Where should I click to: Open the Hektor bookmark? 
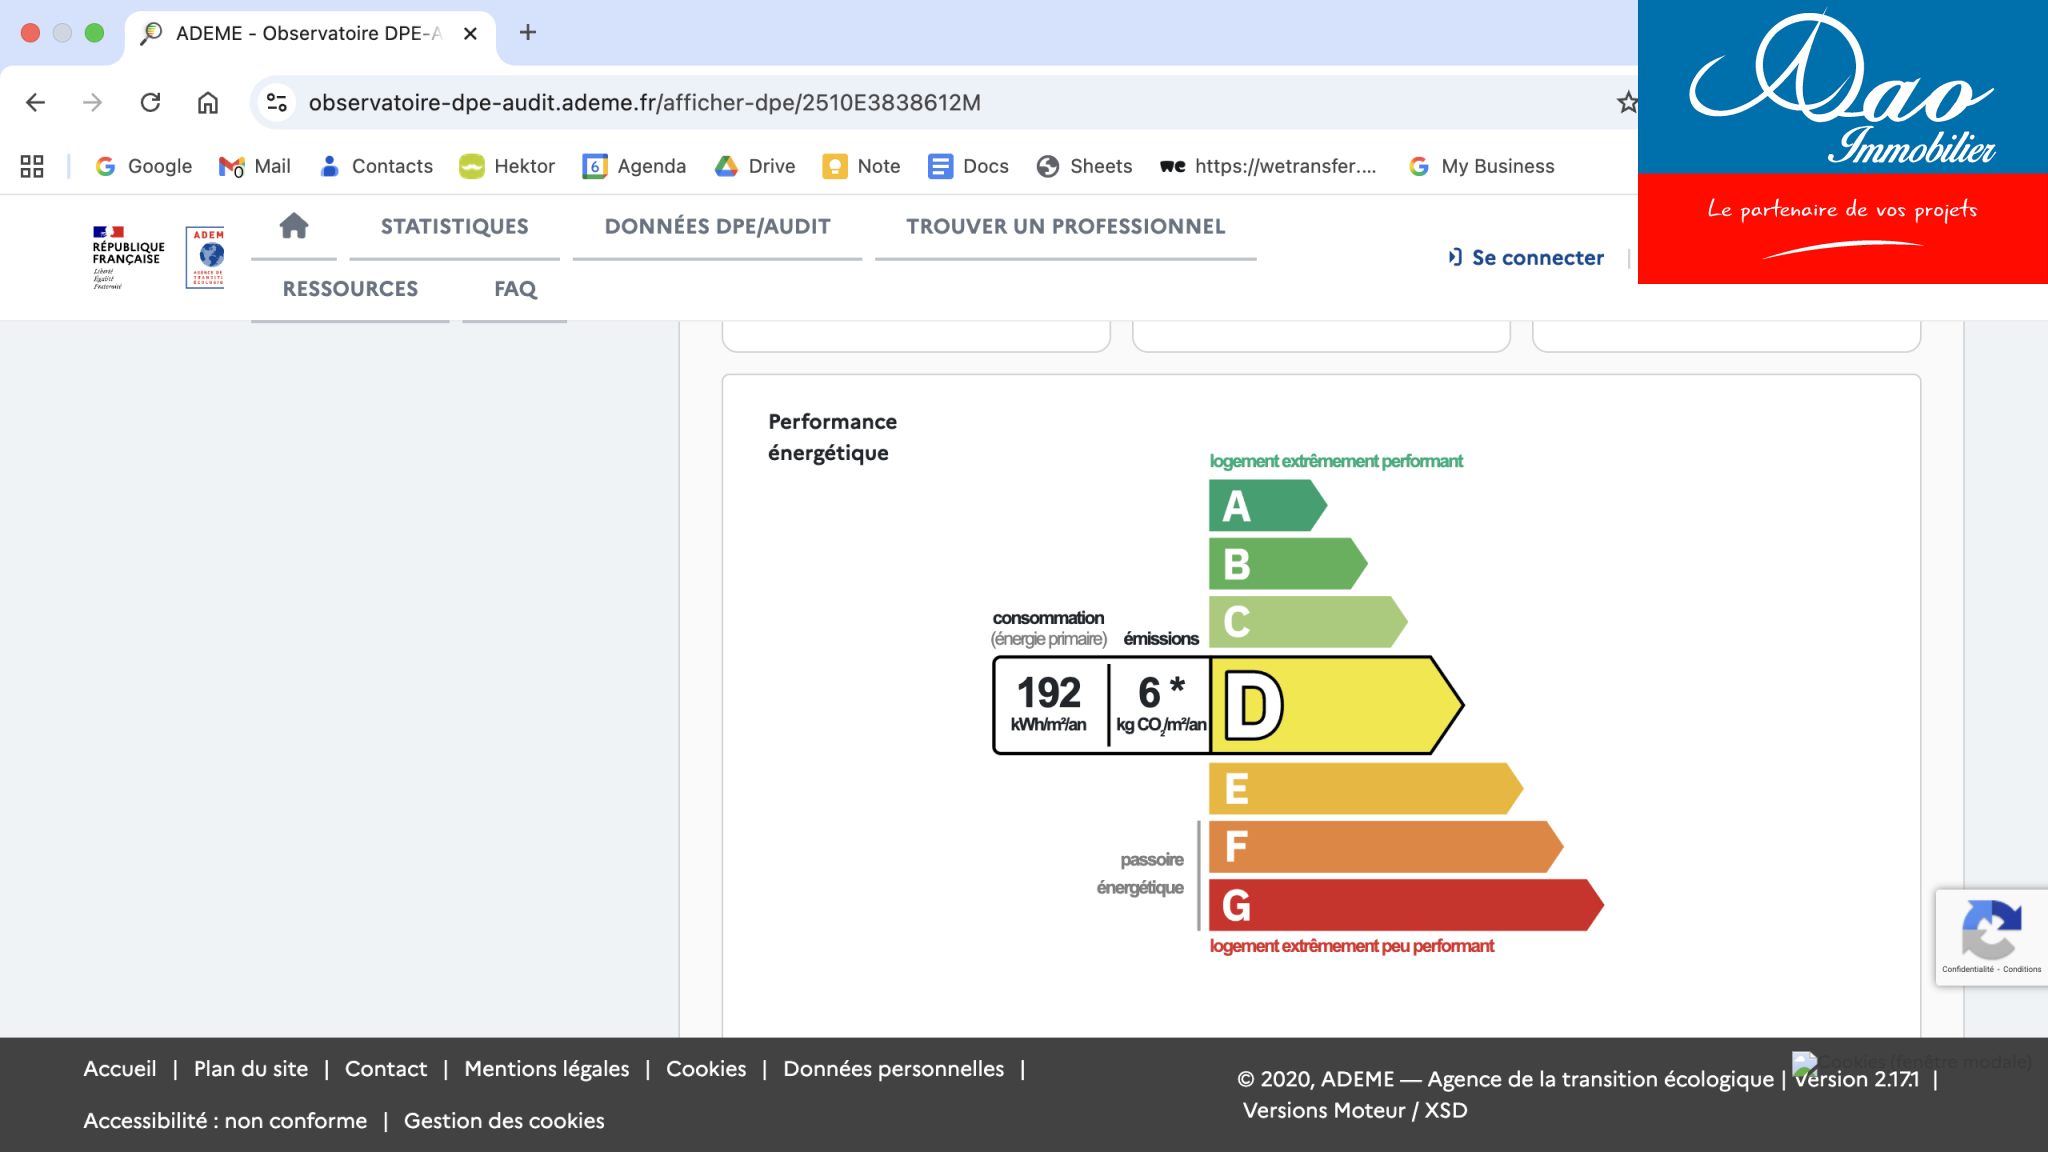[x=507, y=166]
